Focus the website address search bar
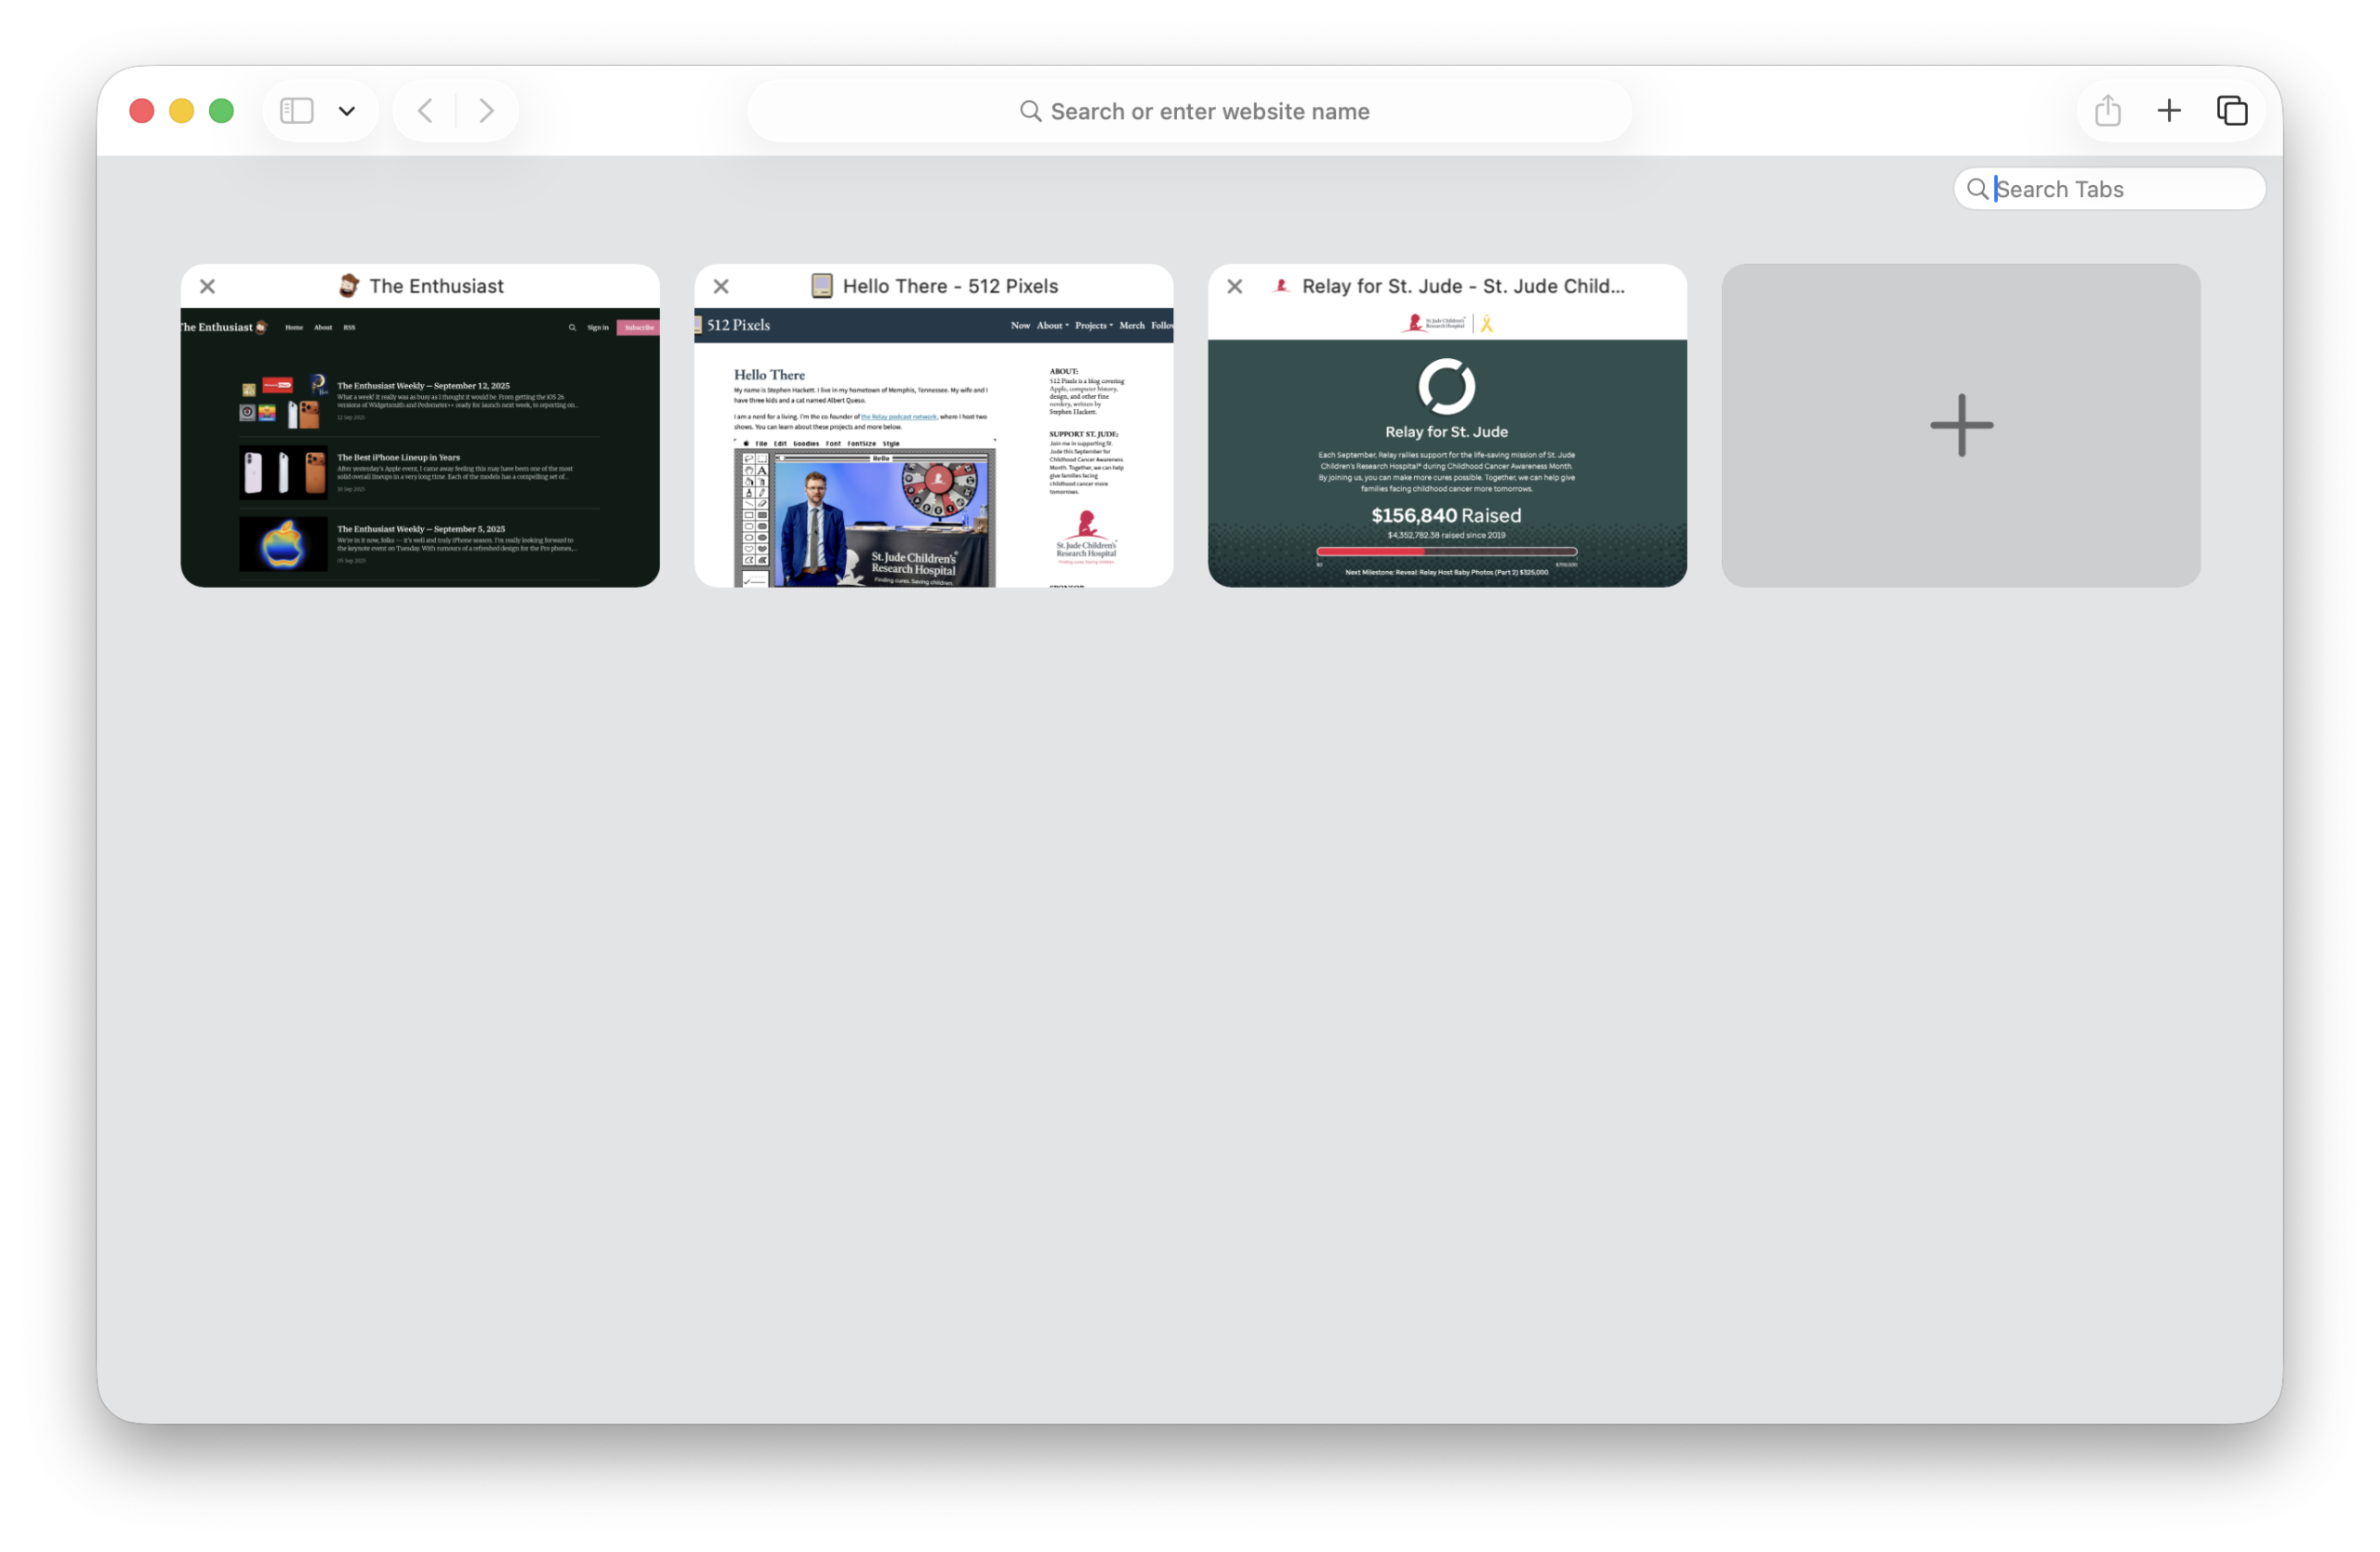 [1190, 111]
